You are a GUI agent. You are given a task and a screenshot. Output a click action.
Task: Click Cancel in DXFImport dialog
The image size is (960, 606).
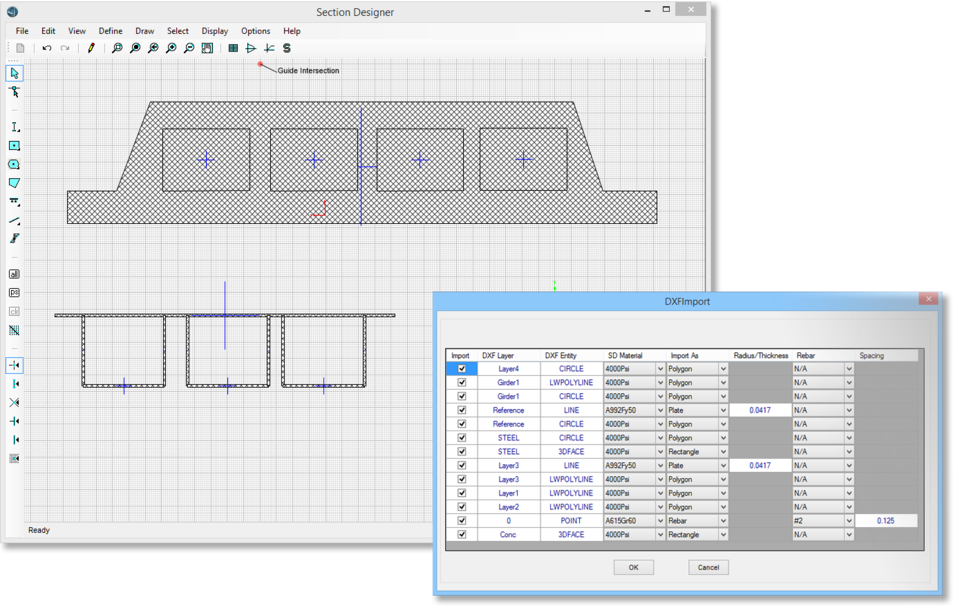click(708, 567)
